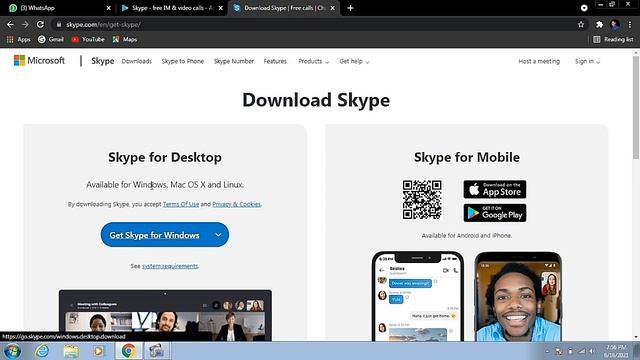Click Get Skype for Windows
This screenshot has width=640, height=360.
tap(154, 235)
